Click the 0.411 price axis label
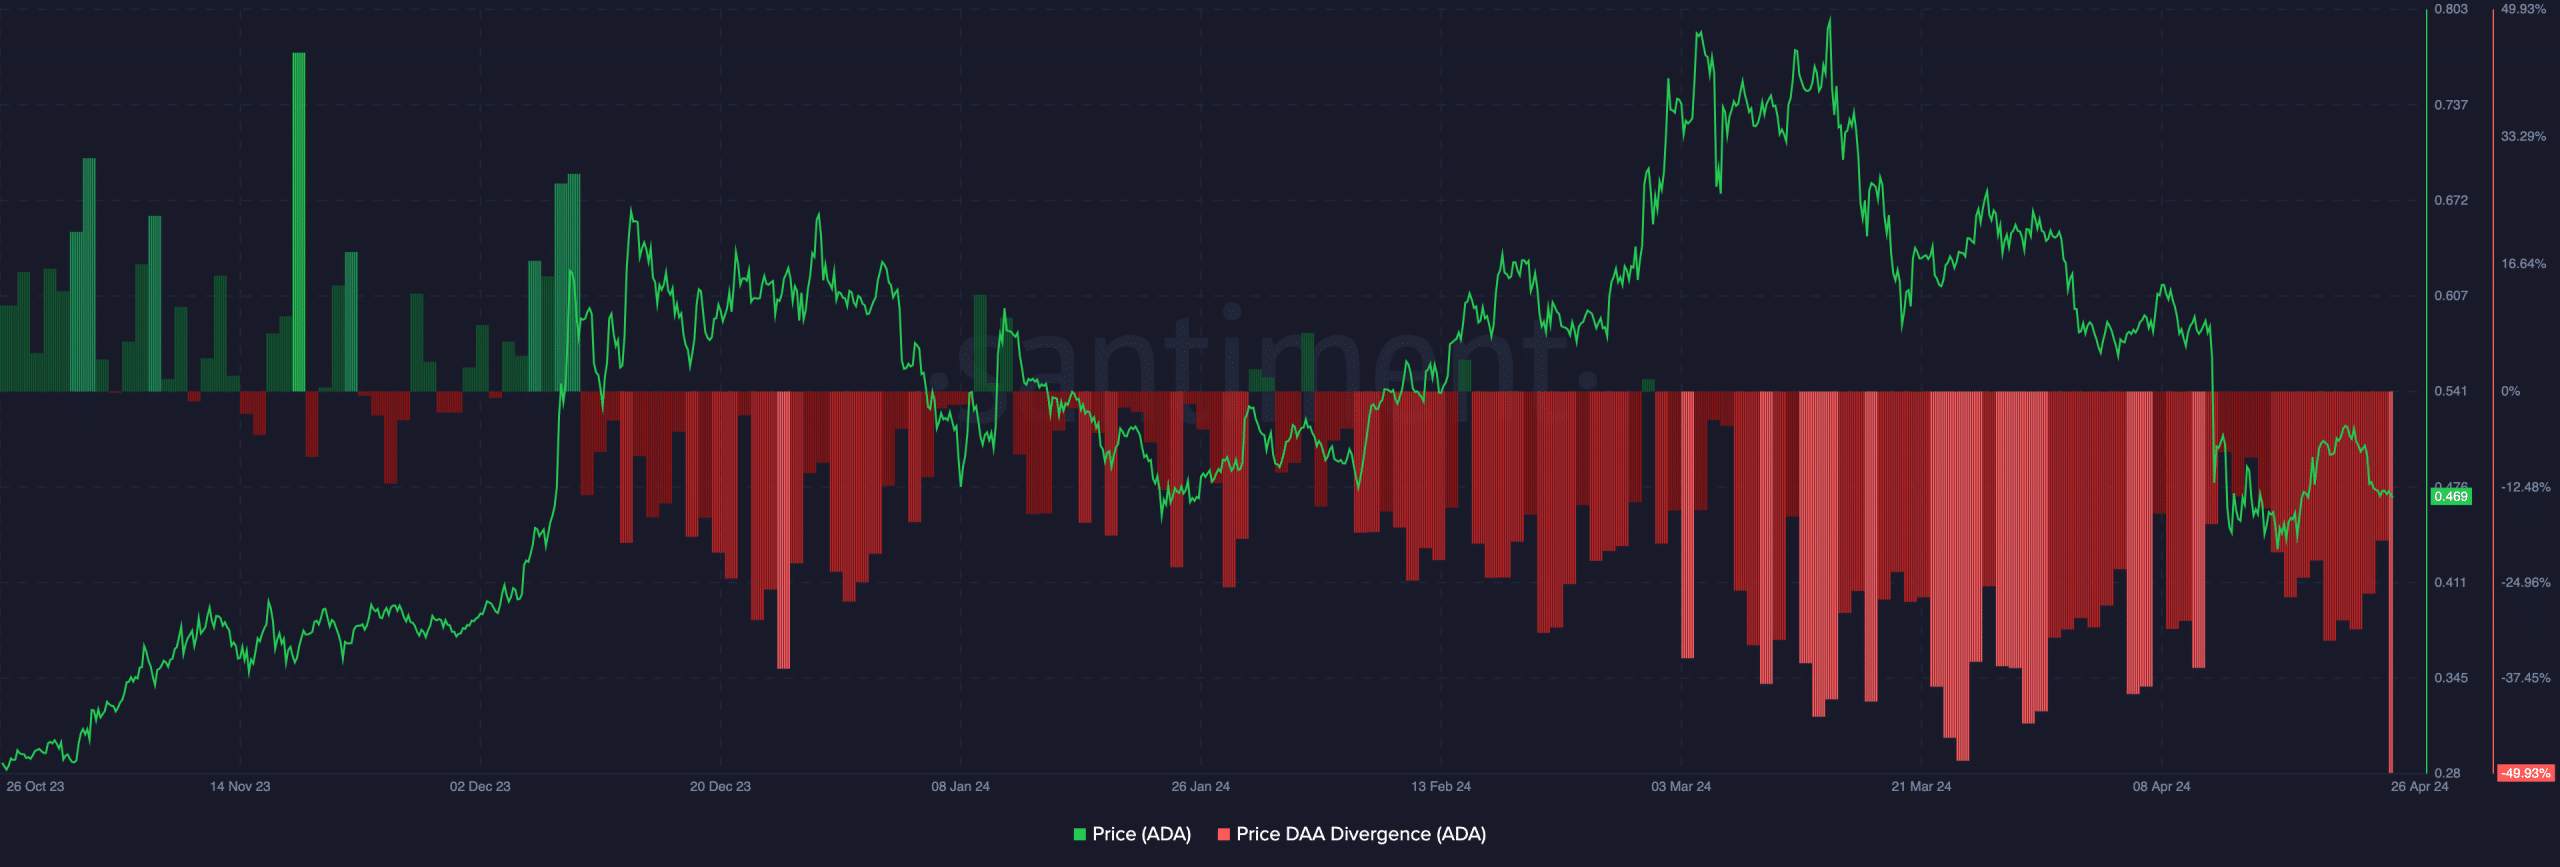Image resolution: width=2560 pixels, height=867 pixels. pyautogui.click(x=2451, y=582)
